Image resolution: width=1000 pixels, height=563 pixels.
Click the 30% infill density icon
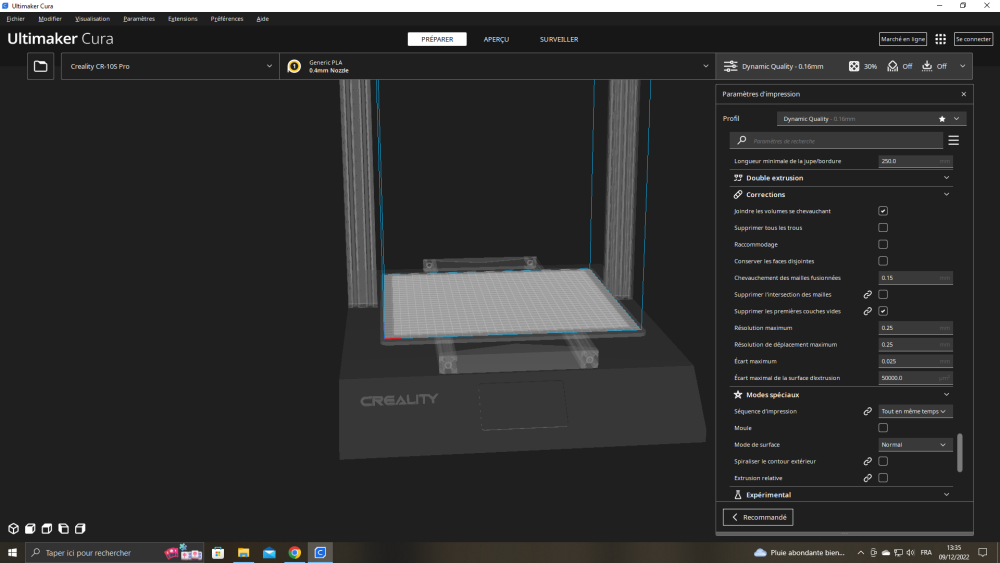point(854,66)
